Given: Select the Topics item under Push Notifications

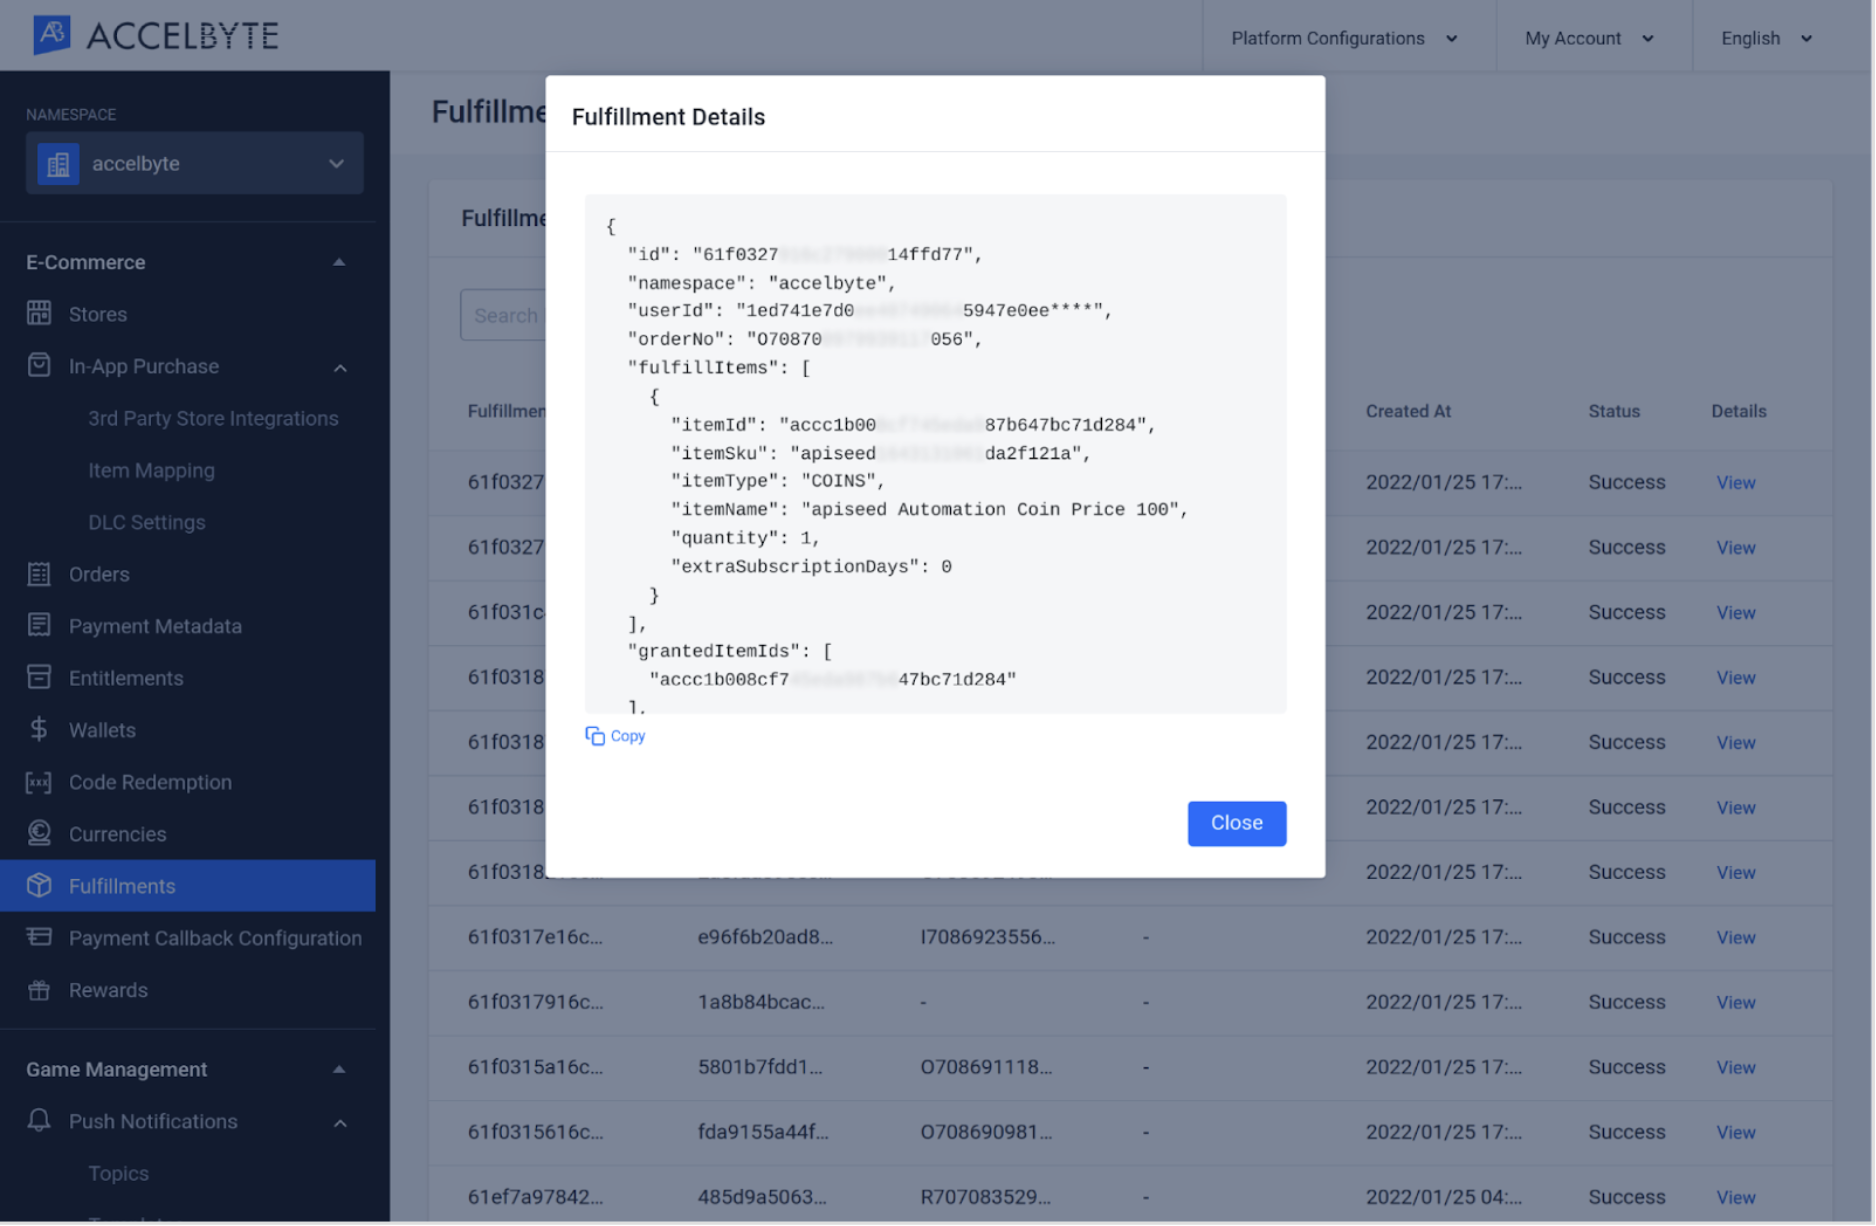Looking at the screenshot, I should tap(118, 1172).
